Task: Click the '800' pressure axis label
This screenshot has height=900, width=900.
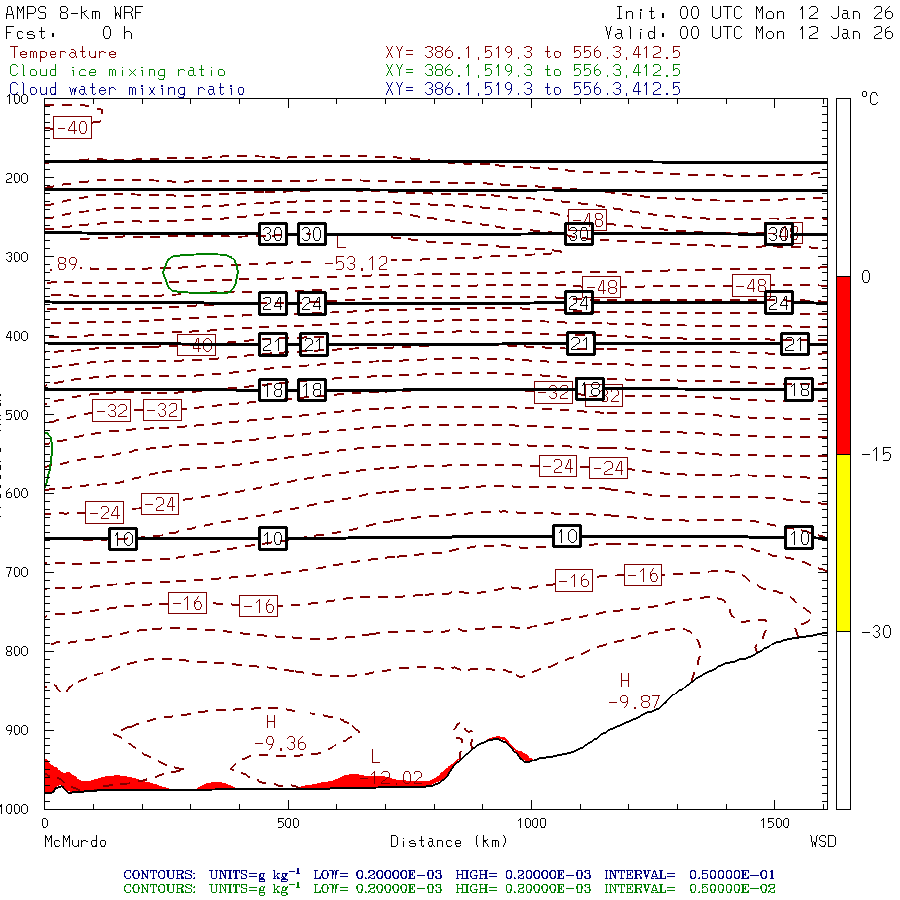Action: coord(17,651)
